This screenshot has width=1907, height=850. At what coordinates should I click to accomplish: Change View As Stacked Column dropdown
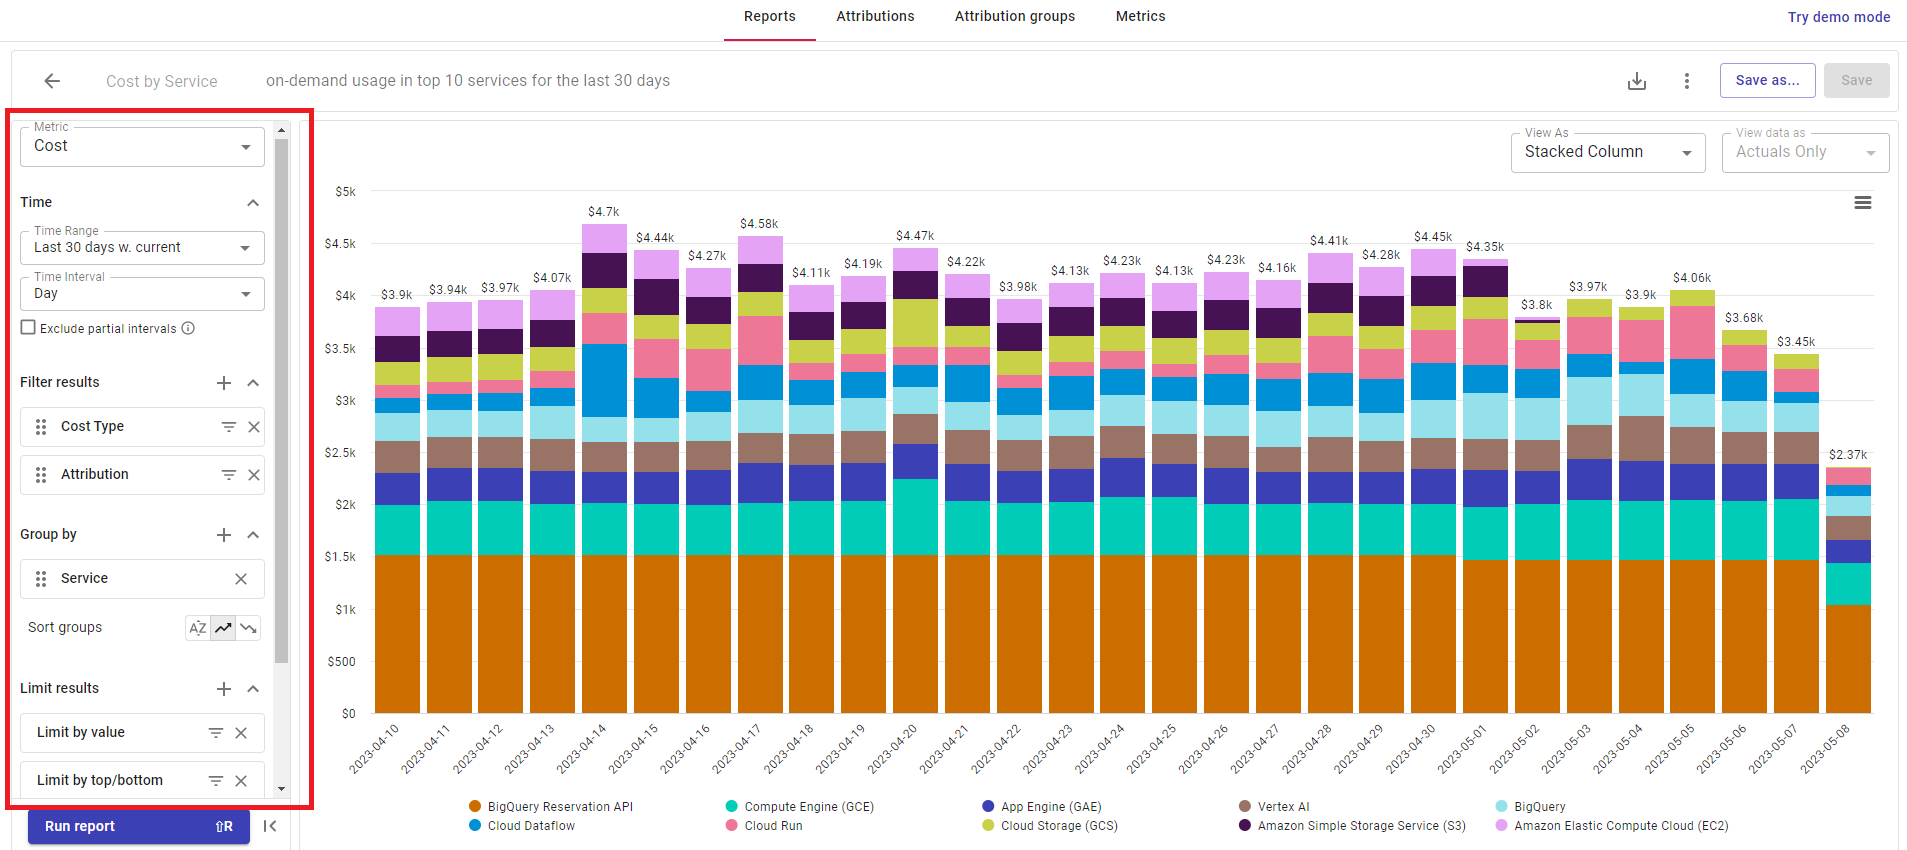1608,153
